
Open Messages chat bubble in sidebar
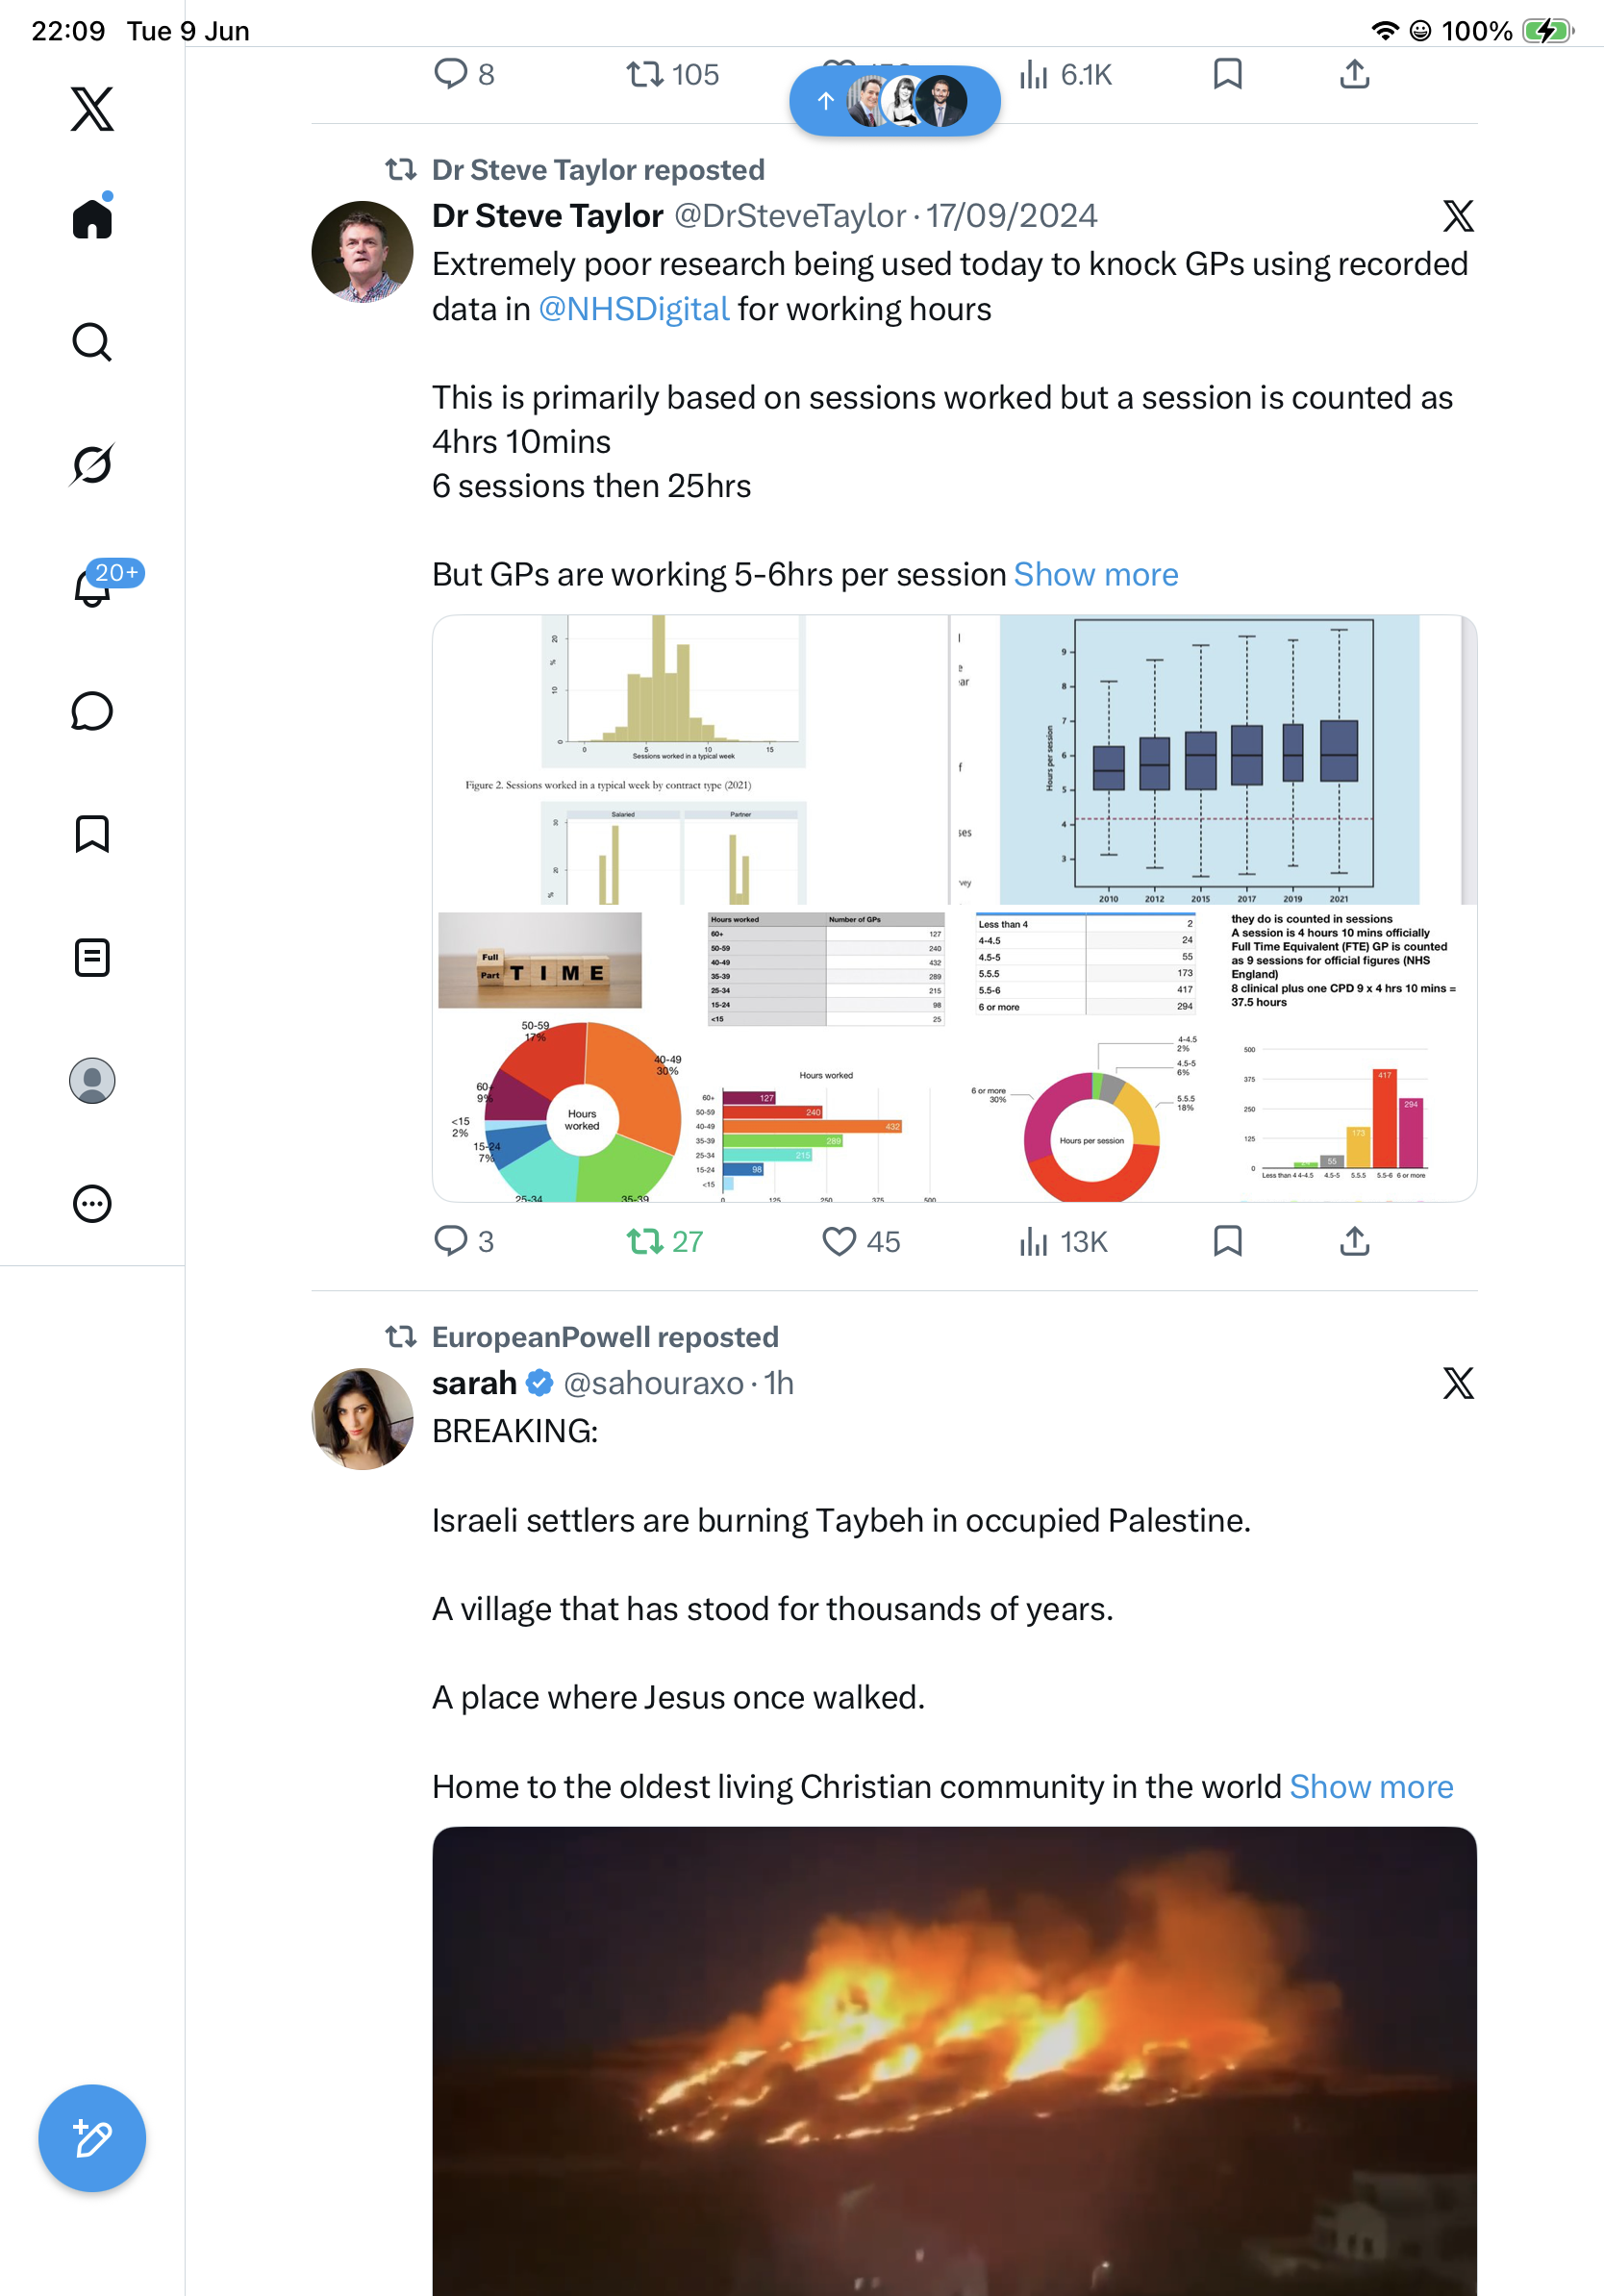pyautogui.click(x=92, y=711)
